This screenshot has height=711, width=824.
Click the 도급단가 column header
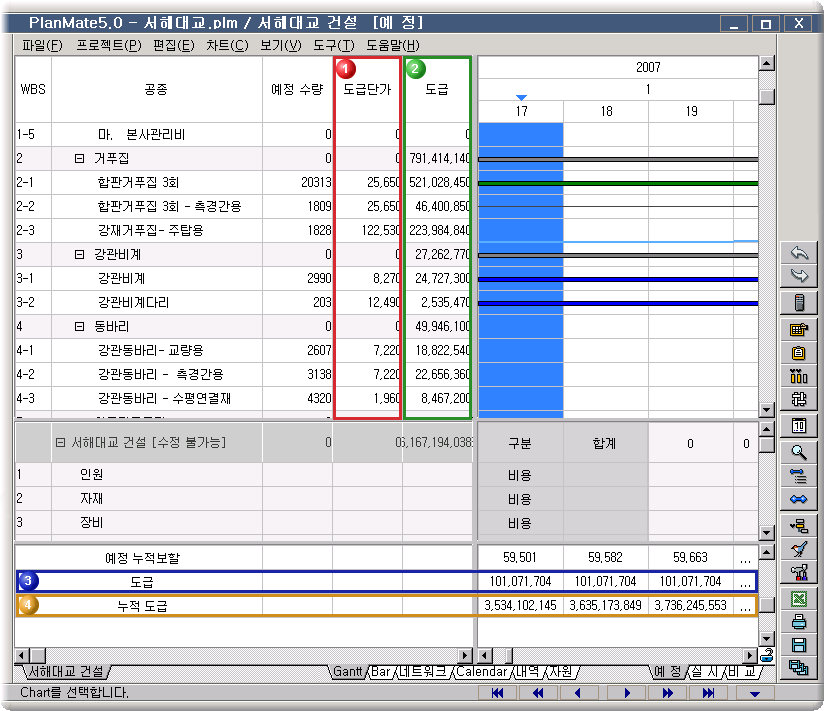click(367, 89)
